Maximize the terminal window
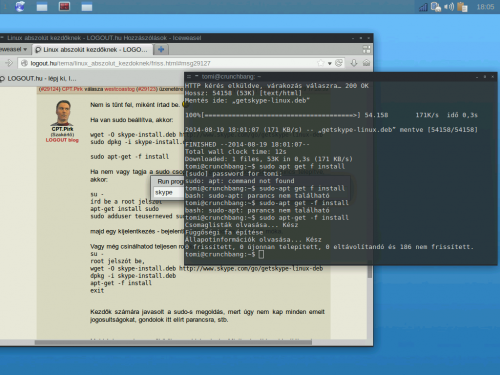Viewport: 500px width, 375px height. [x=485, y=77]
